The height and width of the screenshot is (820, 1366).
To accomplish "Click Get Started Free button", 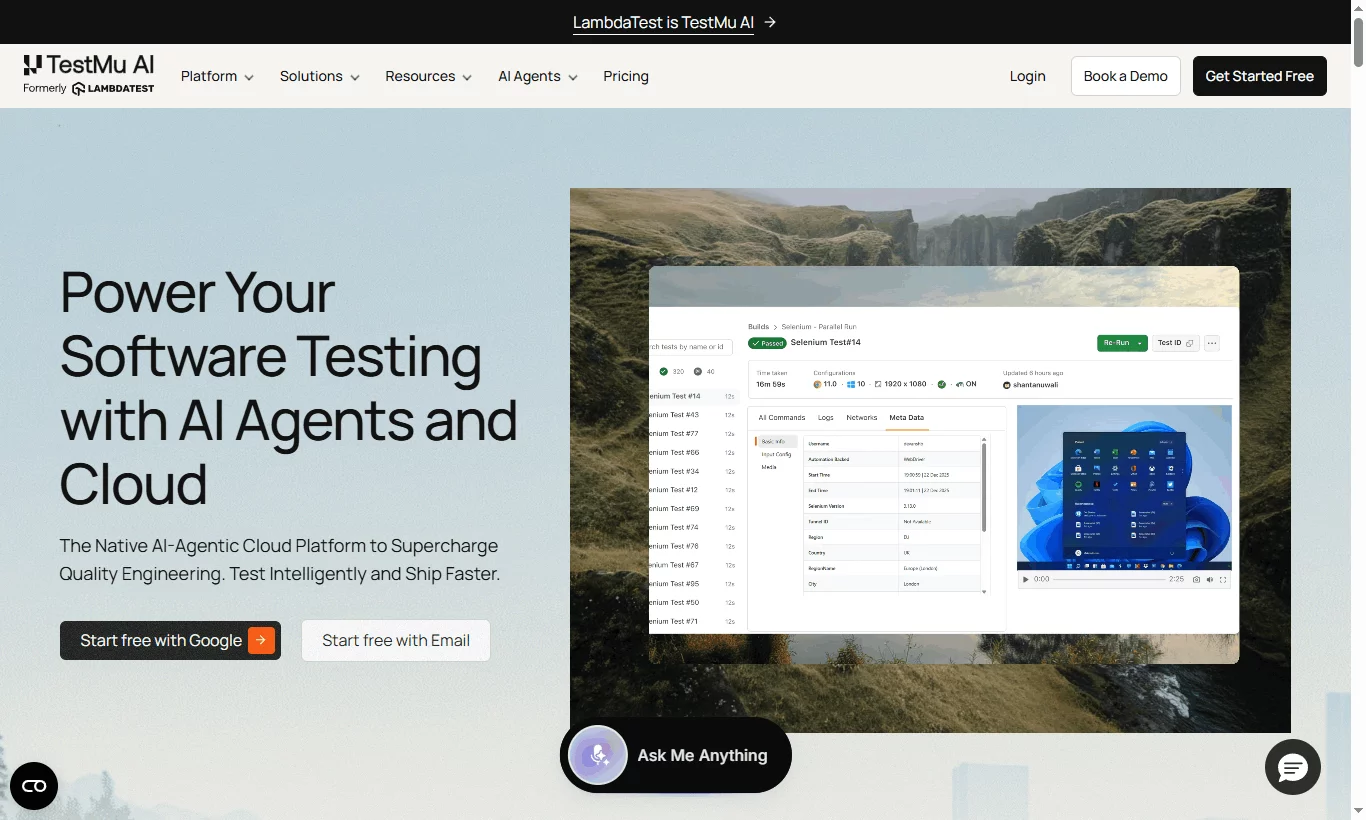I will pyautogui.click(x=1260, y=76).
